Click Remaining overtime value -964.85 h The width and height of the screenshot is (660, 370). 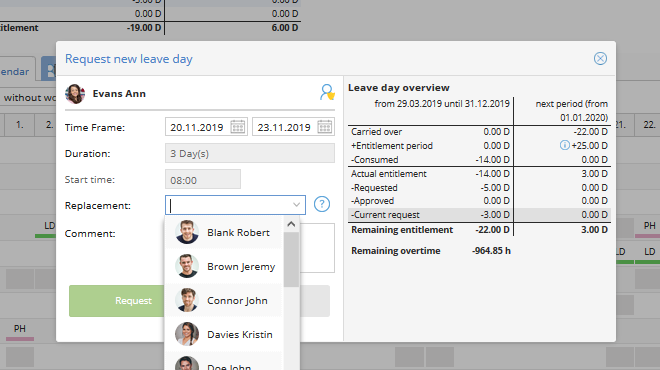point(491,250)
